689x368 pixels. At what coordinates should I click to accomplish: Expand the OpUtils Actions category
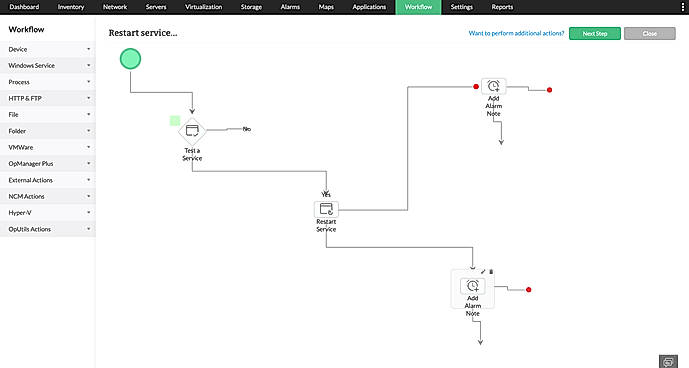[x=48, y=229]
